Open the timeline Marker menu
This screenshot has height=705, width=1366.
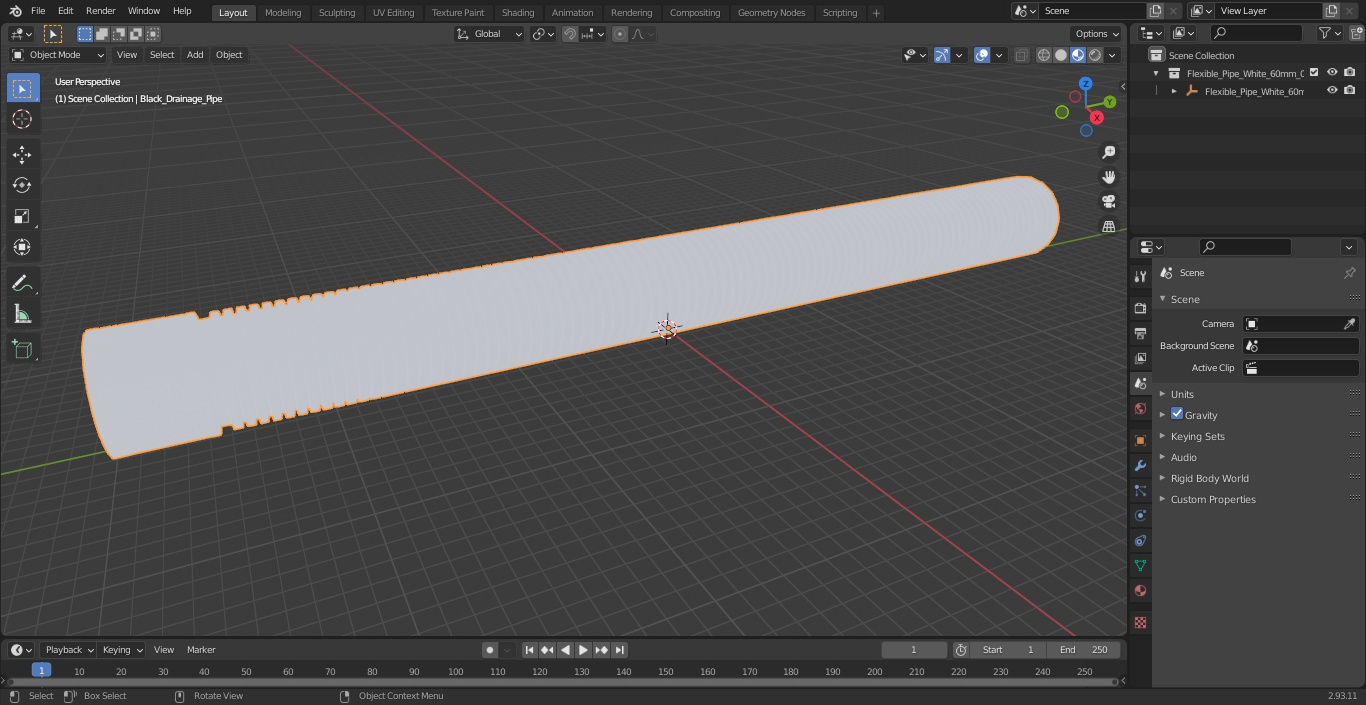pos(201,650)
